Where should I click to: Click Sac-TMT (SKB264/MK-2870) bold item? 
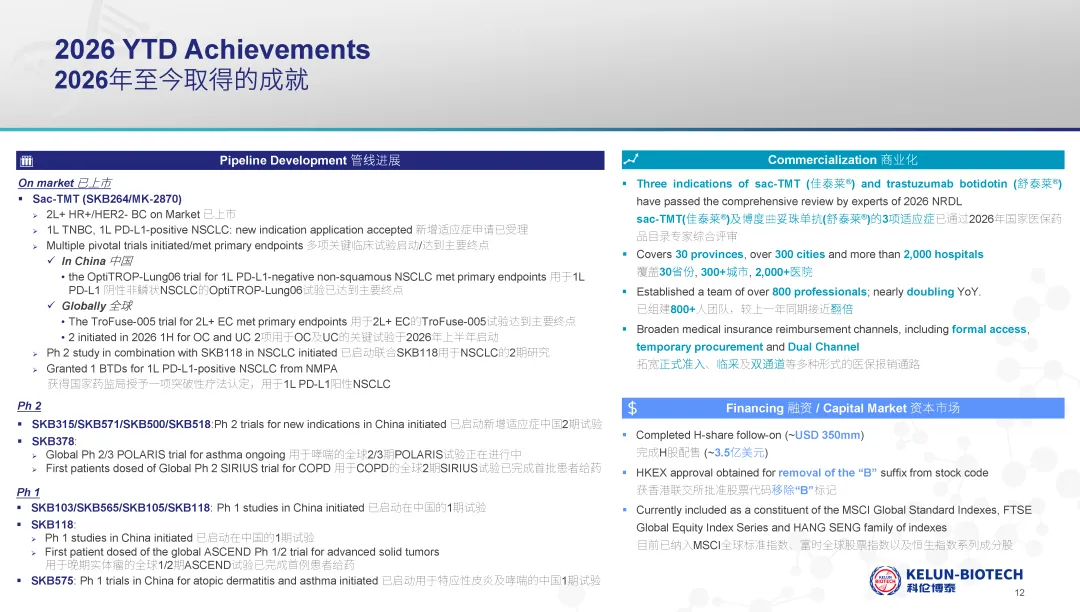[x=107, y=199]
